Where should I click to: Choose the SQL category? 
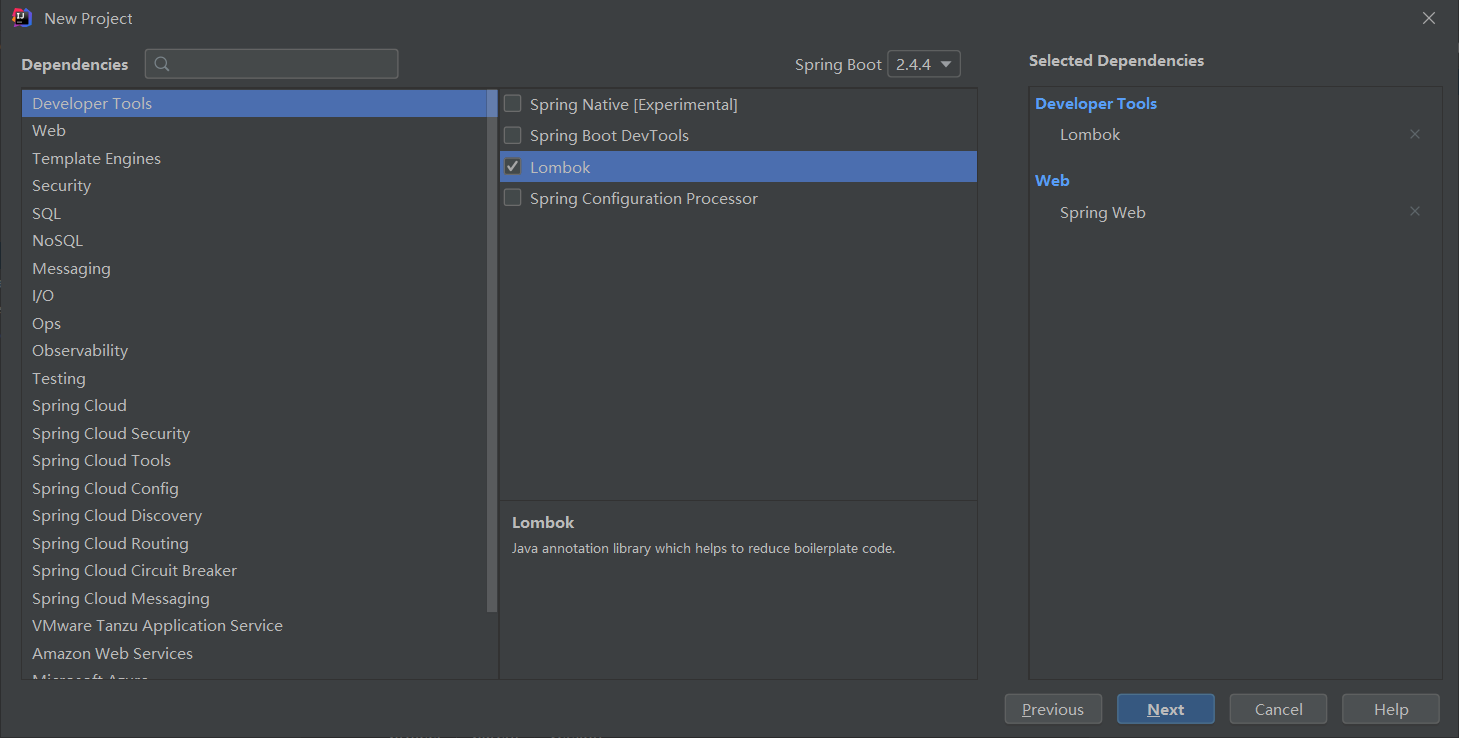pos(46,213)
